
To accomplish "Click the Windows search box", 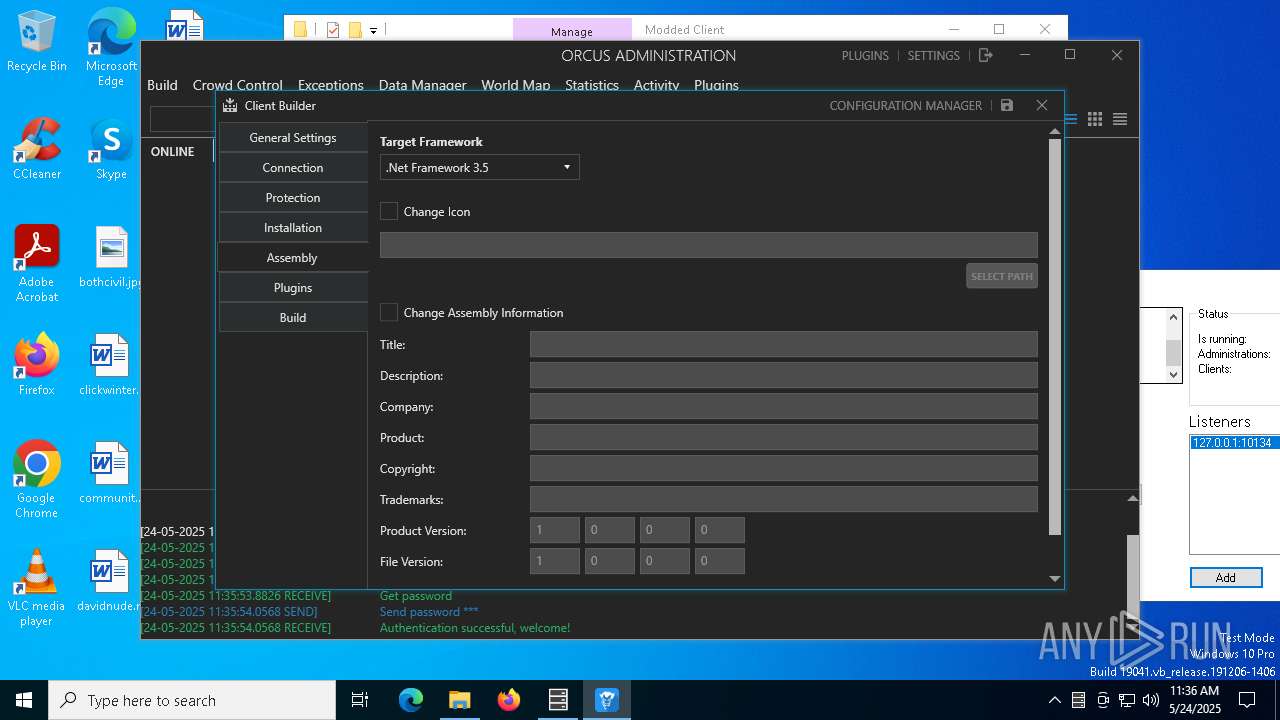I will point(192,700).
